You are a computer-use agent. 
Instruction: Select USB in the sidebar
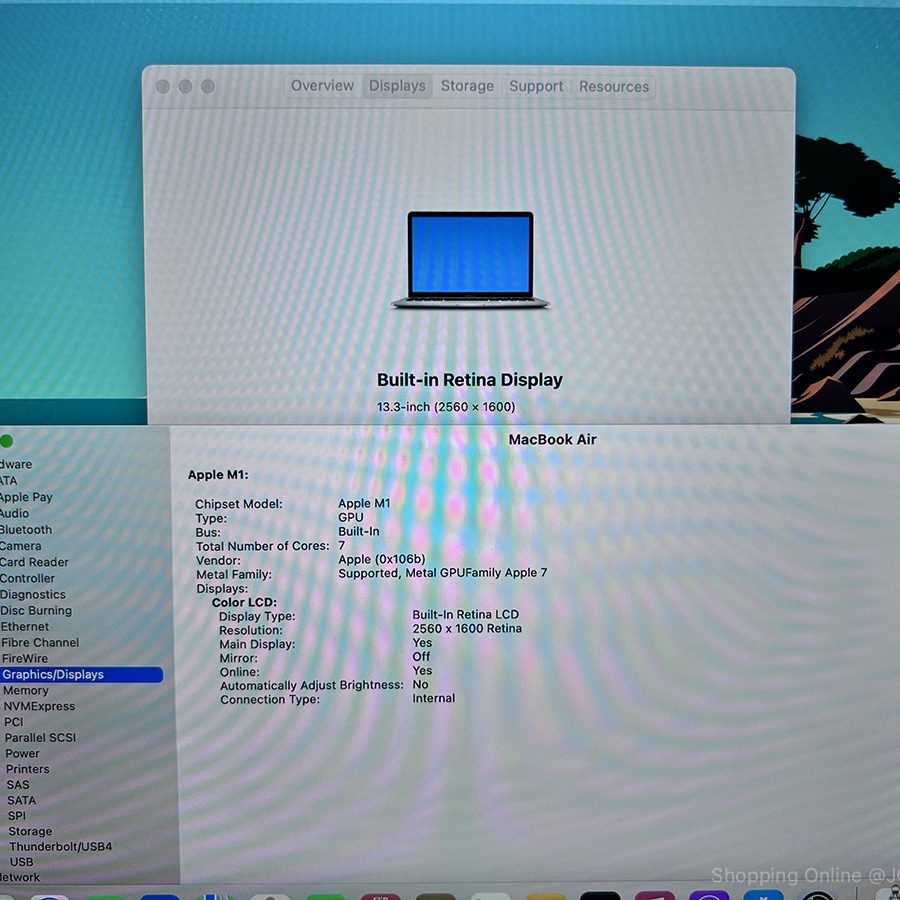pyautogui.click(x=21, y=862)
